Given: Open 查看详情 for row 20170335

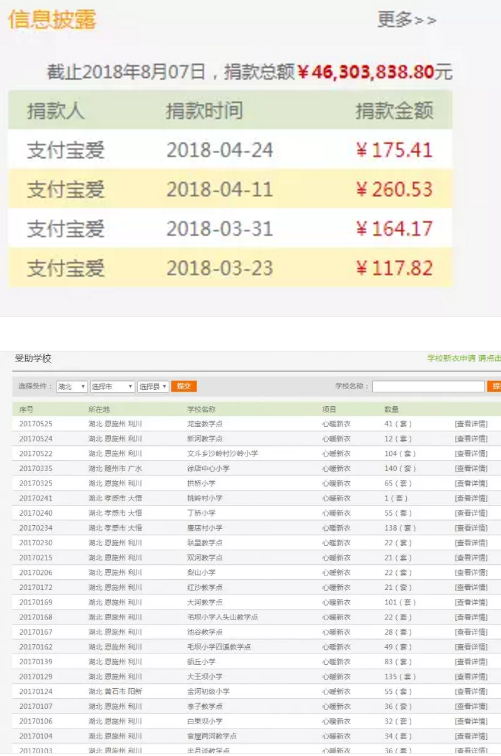Looking at the screenshot, I should click(471, 469).
